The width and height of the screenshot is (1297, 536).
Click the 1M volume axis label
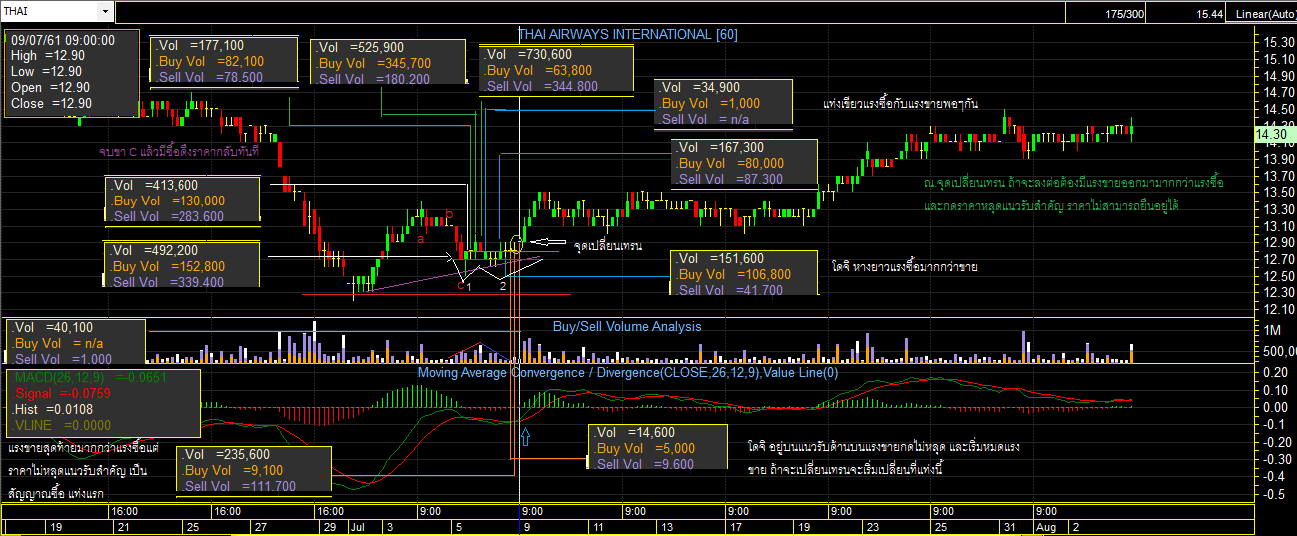(x=1274, y=330)
